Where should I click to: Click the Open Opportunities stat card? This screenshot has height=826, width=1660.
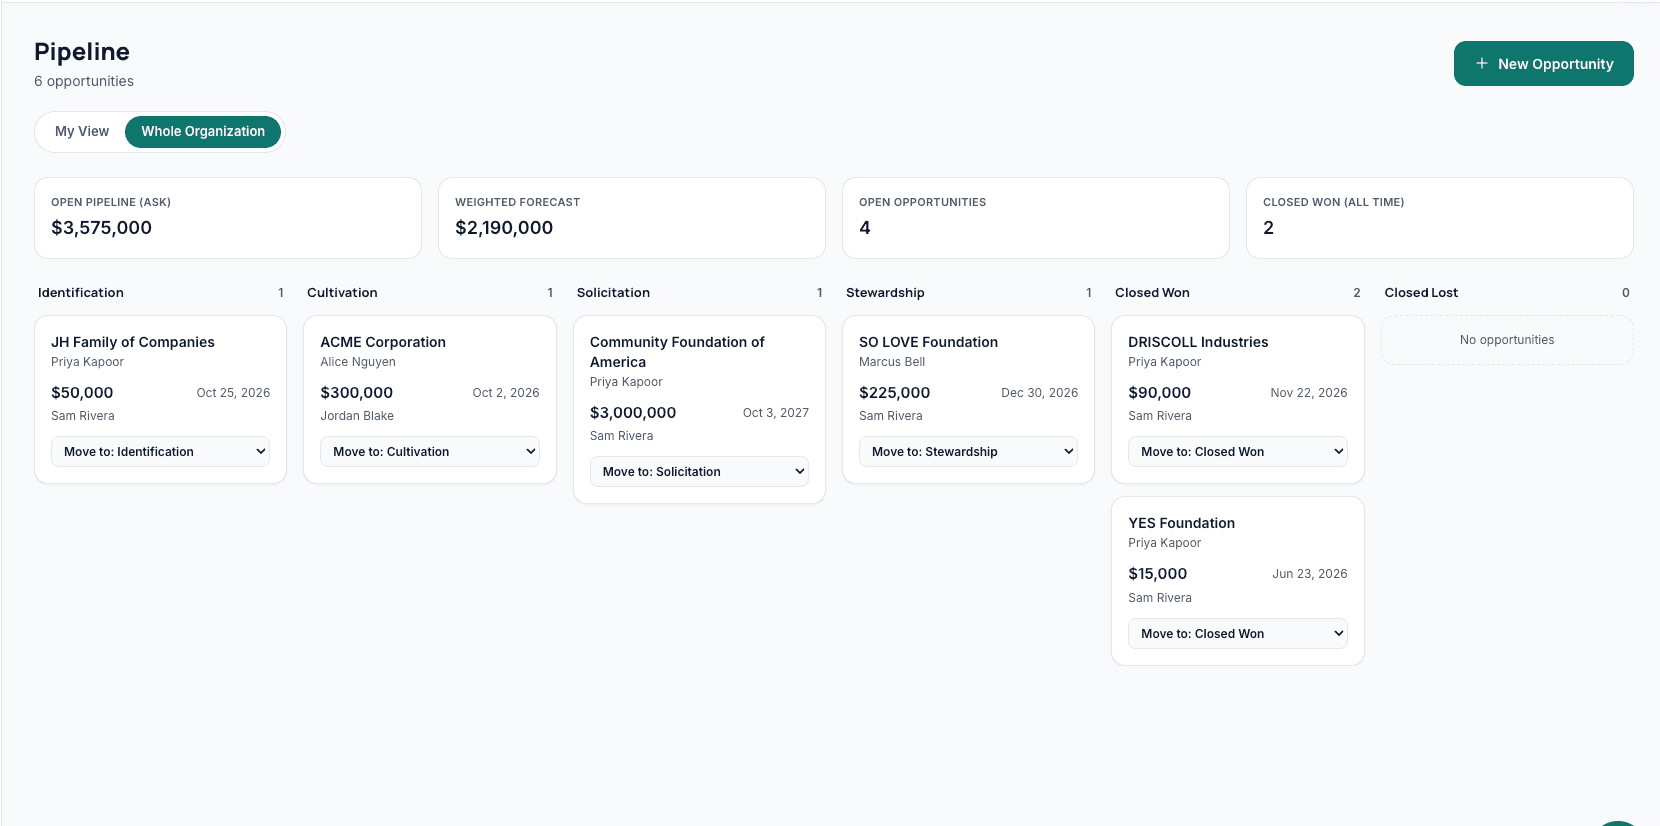pyautogui.click(x=1036, y=218)
